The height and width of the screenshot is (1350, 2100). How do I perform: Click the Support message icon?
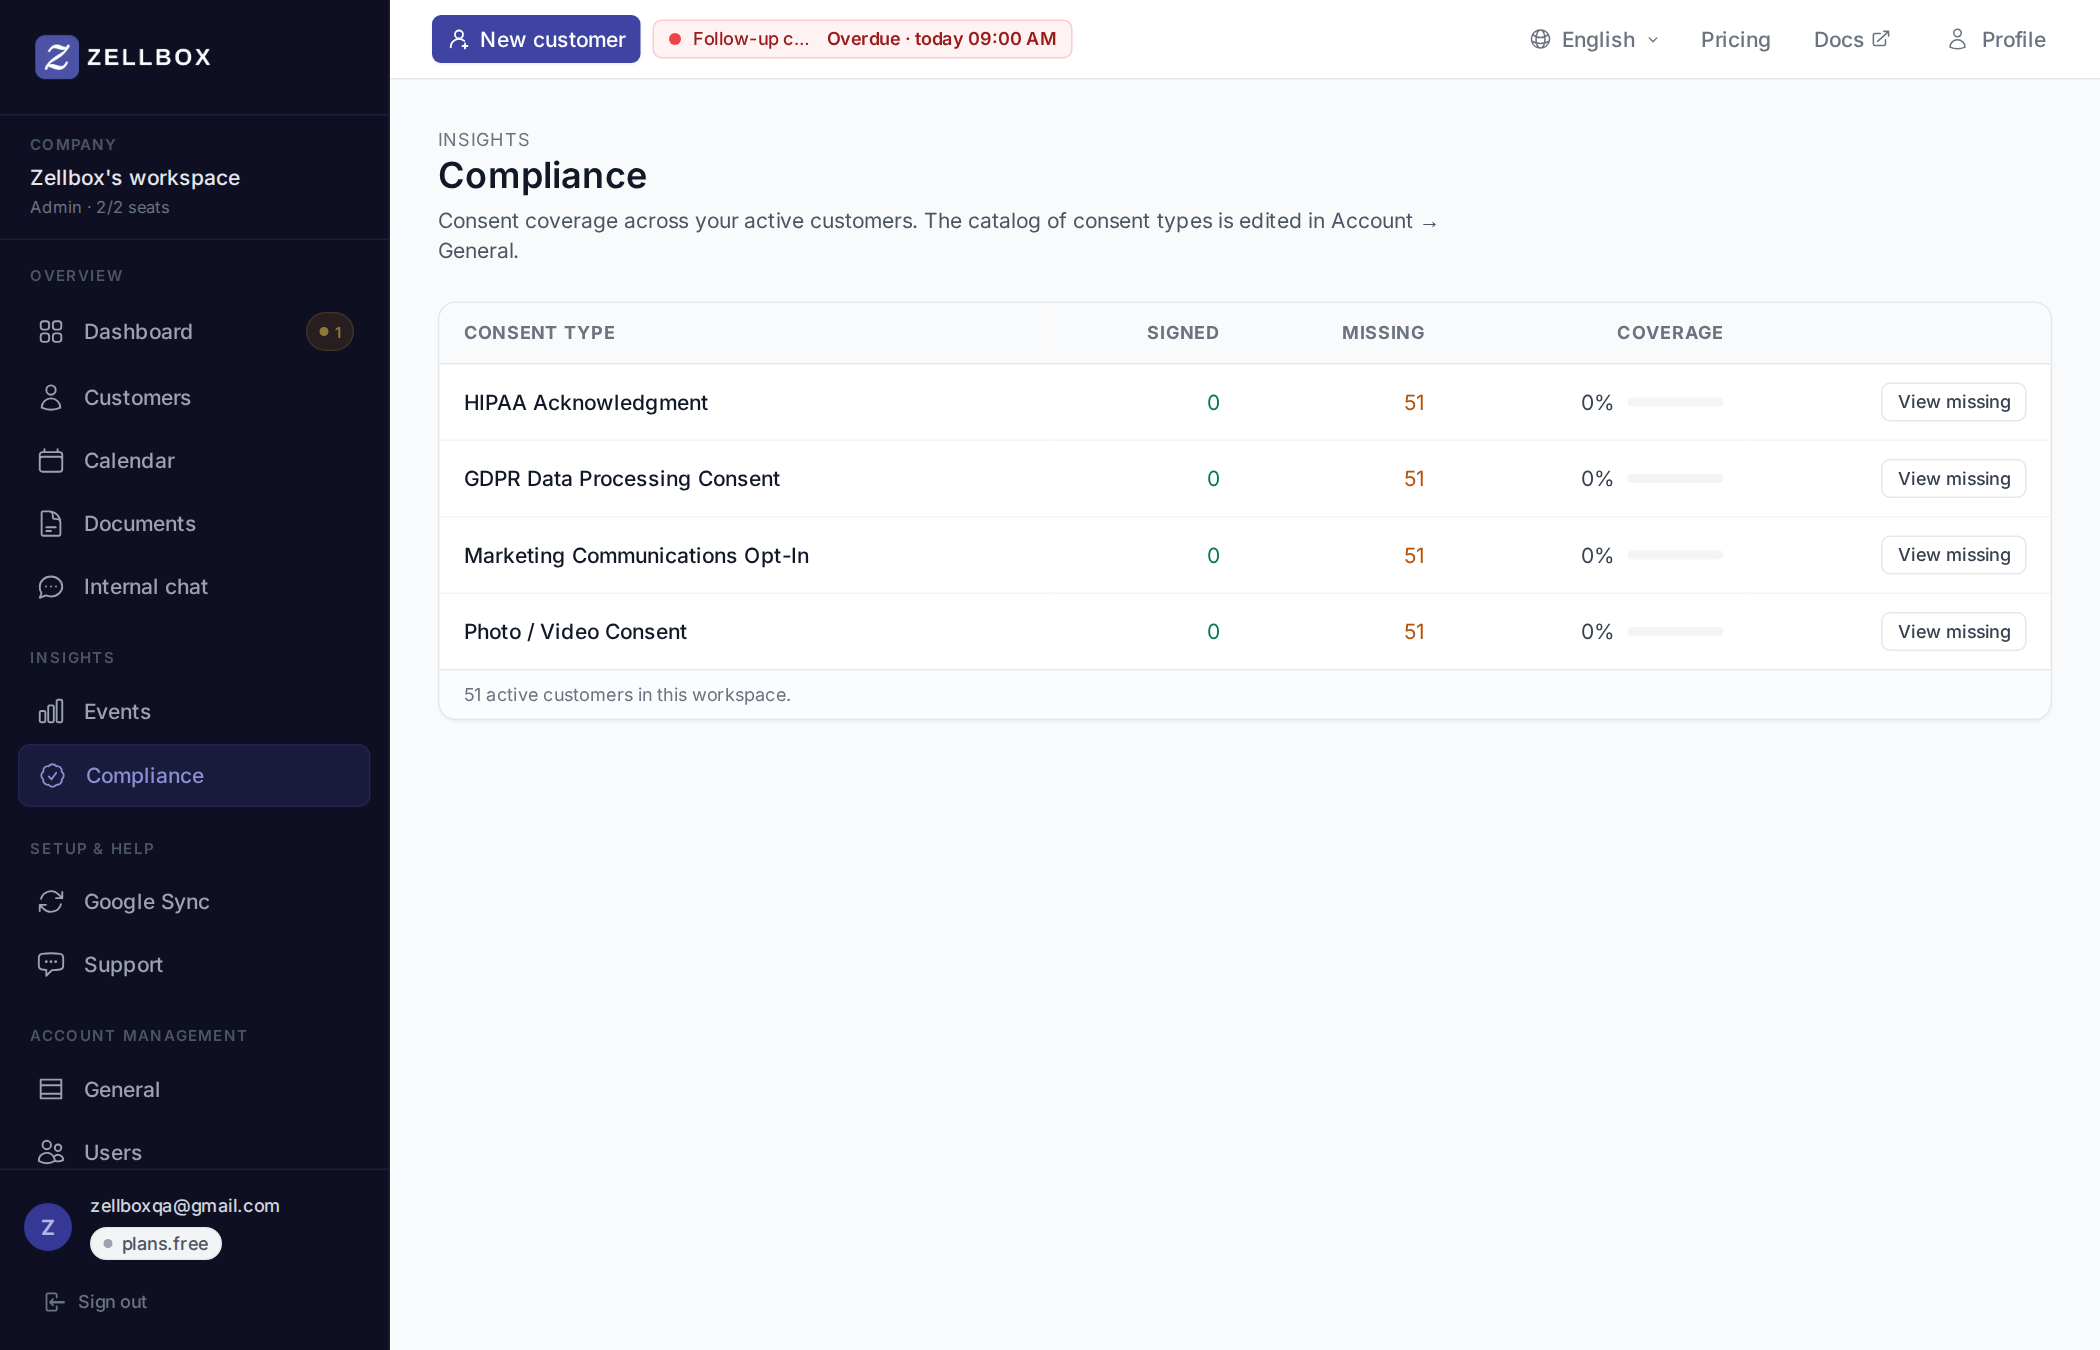point(51,965)
